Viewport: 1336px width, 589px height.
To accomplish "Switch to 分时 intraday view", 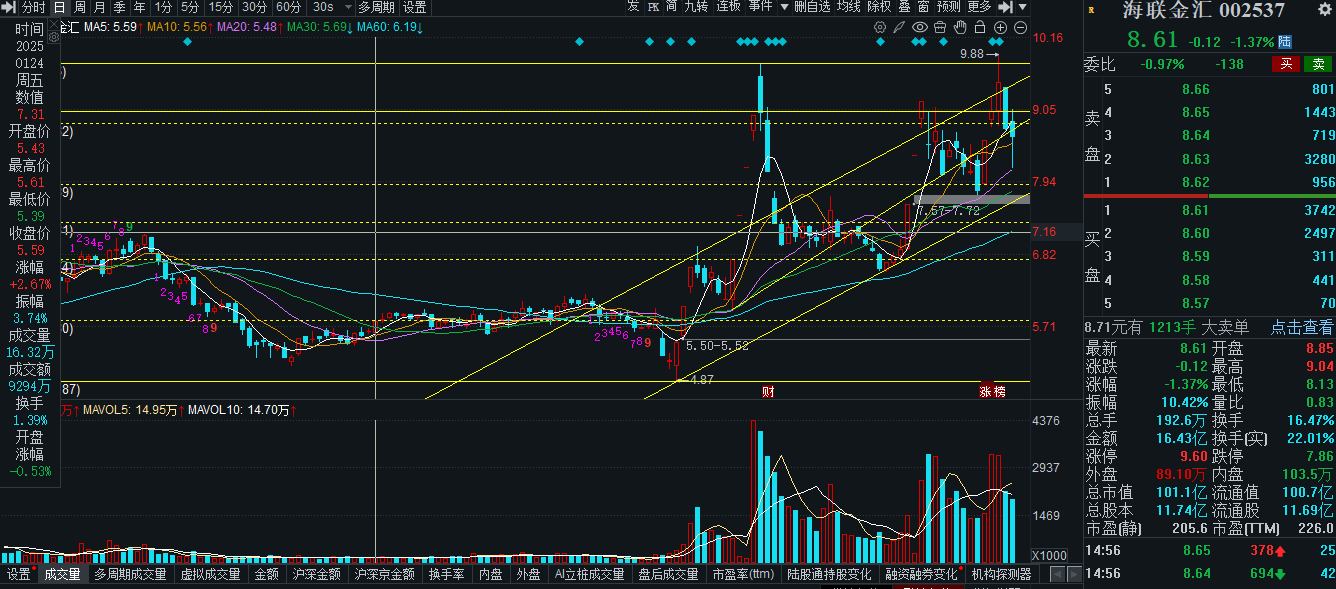I will pos(34,7).
